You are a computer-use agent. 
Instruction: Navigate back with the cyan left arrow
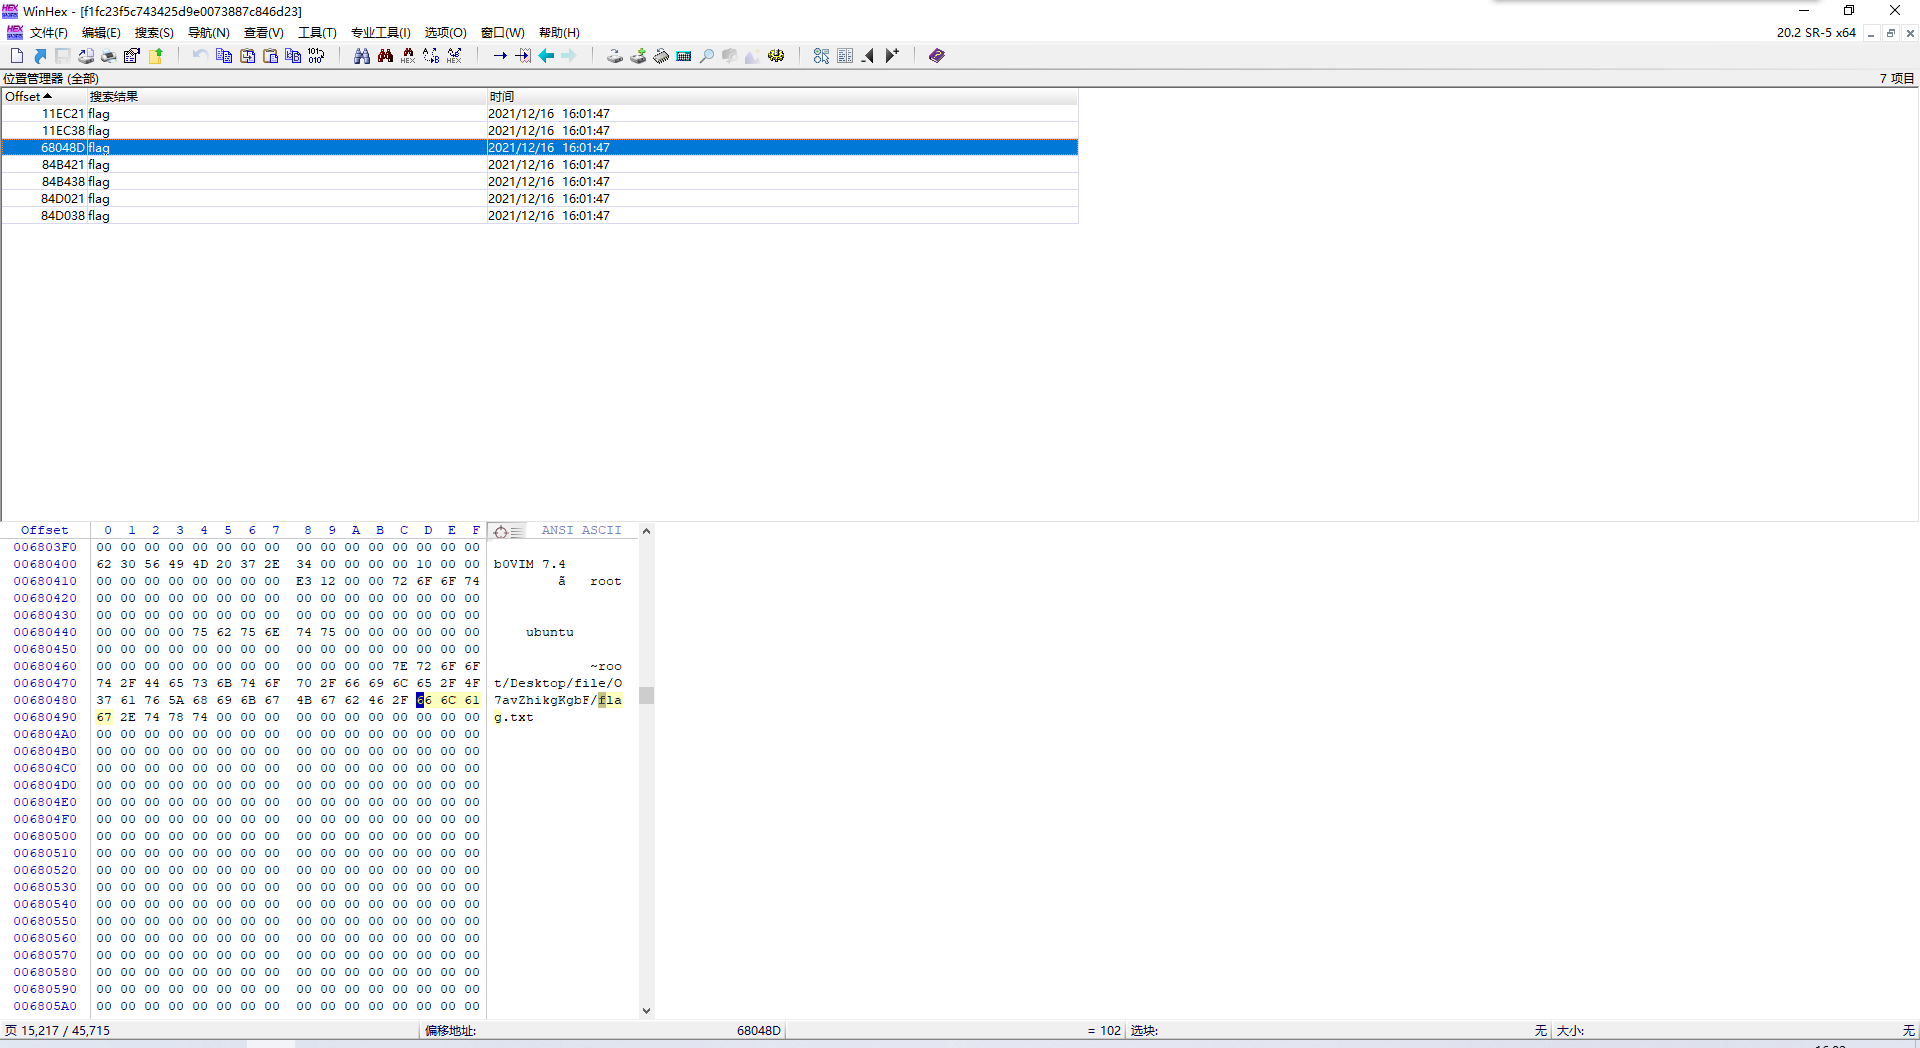[546, 56]
